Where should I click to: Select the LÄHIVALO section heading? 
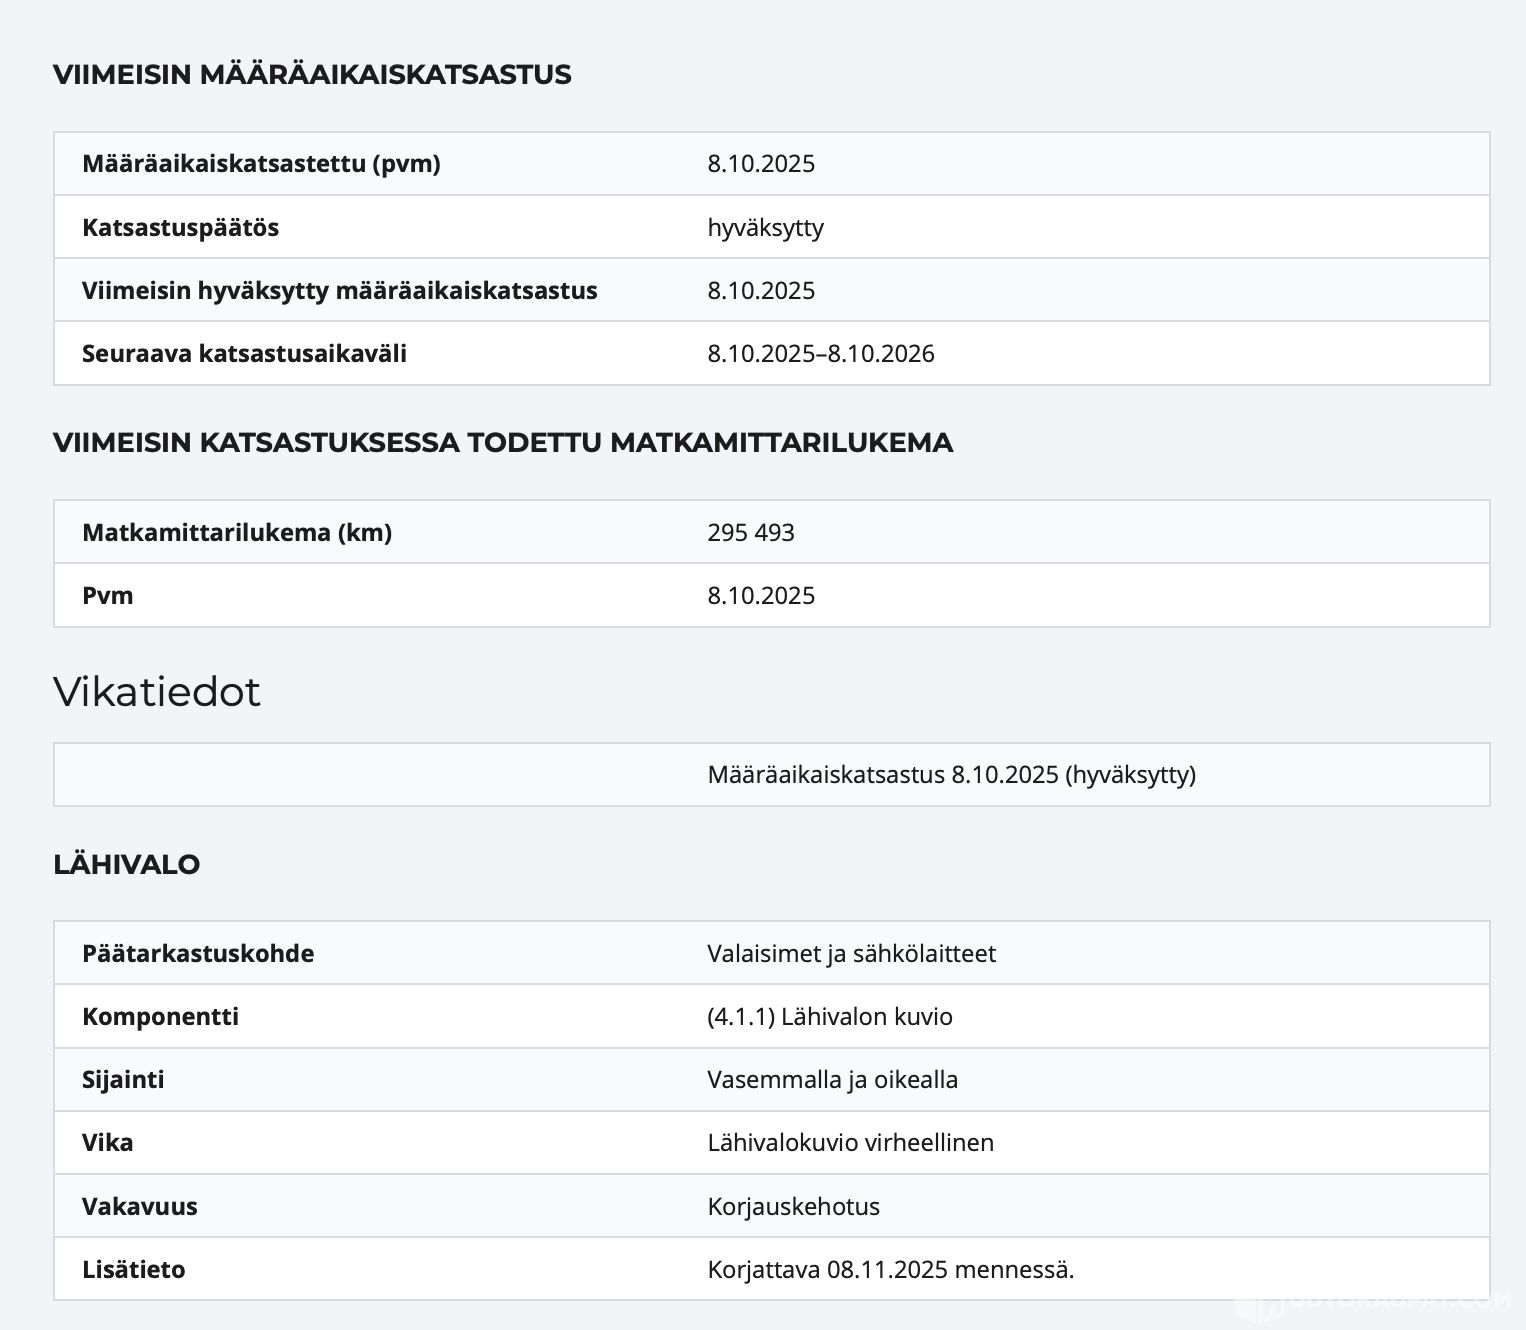[127, 865]
